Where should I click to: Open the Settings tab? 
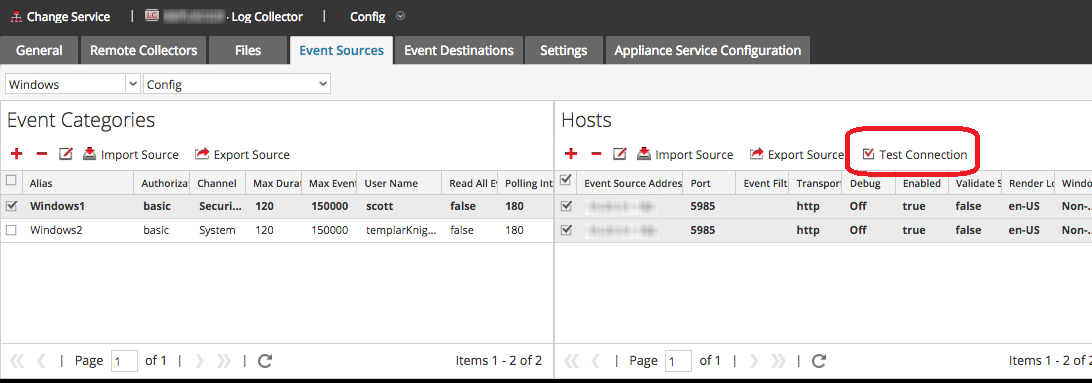(564, 50)
